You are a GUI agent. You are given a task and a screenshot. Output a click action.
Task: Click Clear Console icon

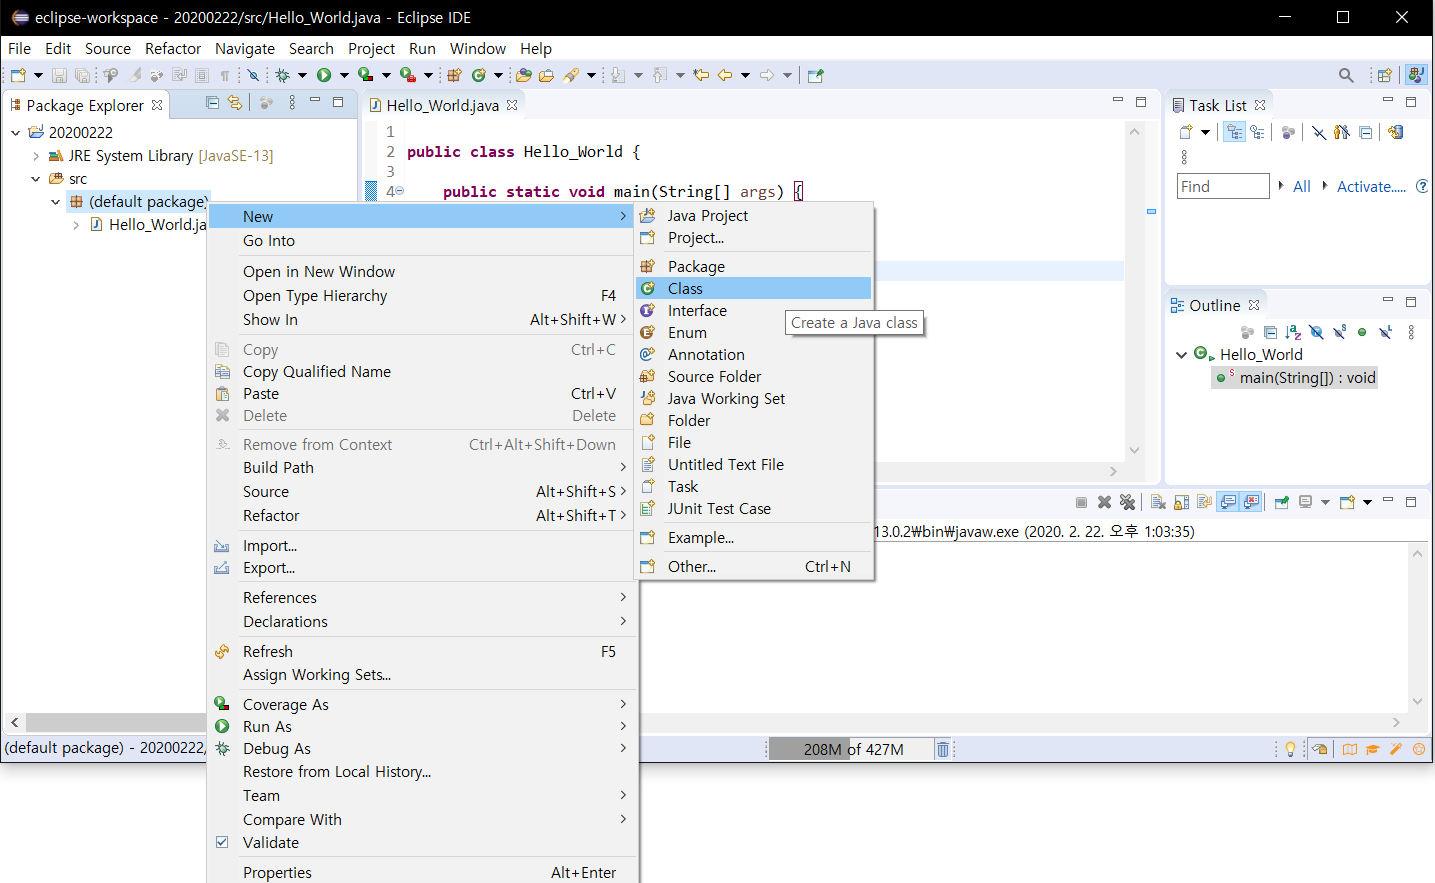1158,502
